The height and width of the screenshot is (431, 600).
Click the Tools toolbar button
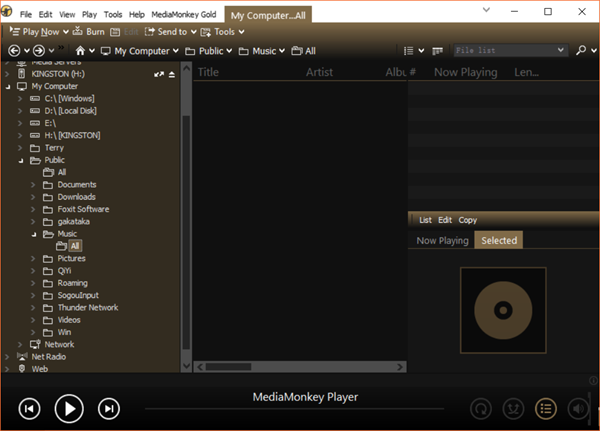coord(218,32)
